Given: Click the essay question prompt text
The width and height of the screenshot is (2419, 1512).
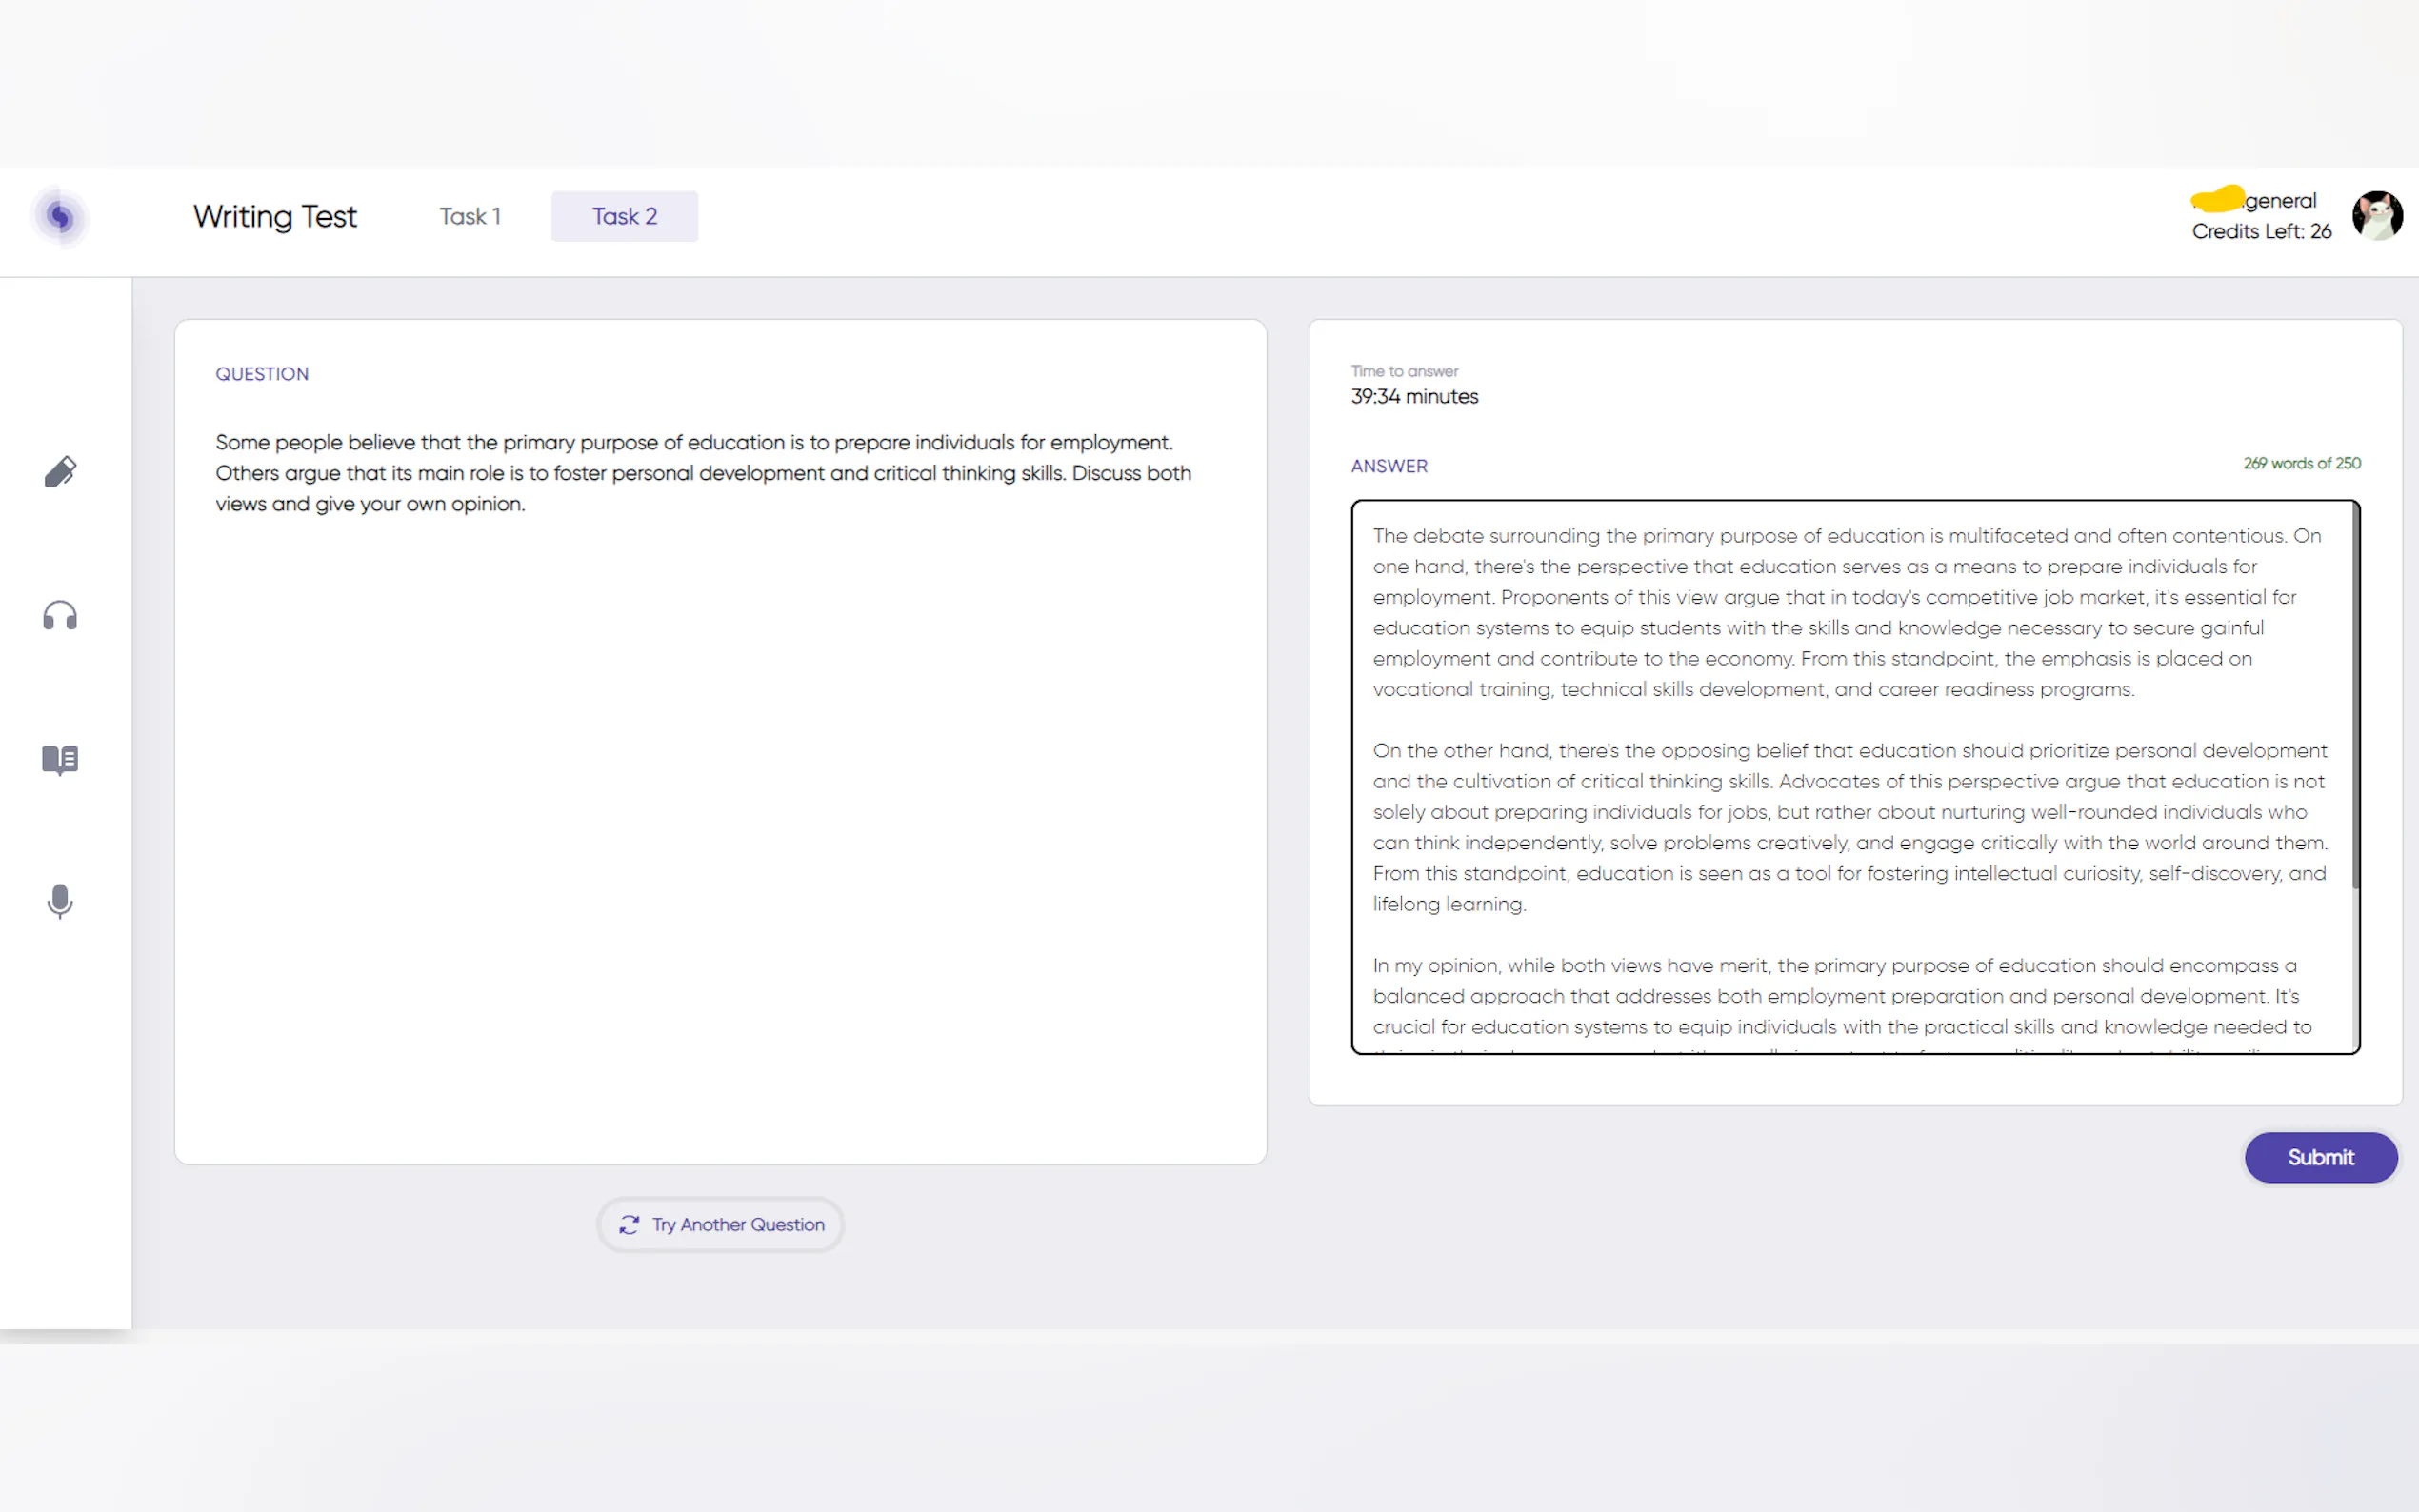Looking at the screenshot, I should (x=703, y=473).
